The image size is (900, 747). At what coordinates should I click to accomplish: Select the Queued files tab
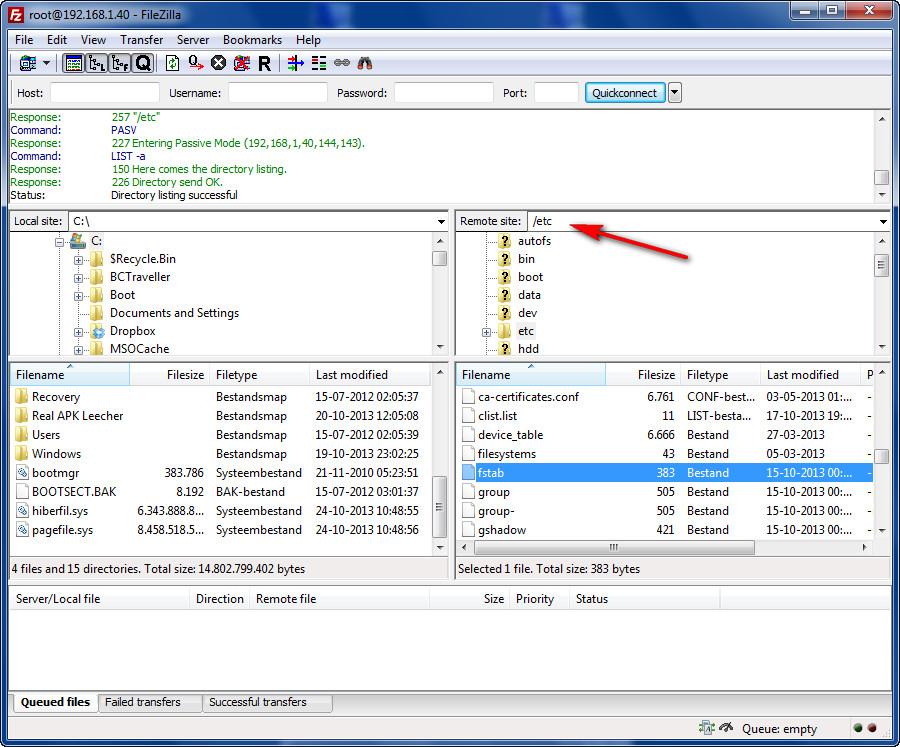tap(55, 702)
